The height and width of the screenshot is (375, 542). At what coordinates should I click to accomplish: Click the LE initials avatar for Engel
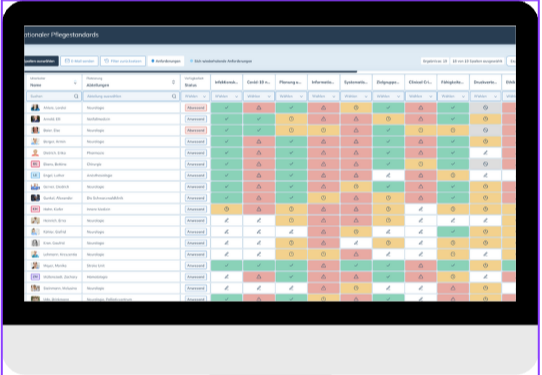tap(35, 175)
